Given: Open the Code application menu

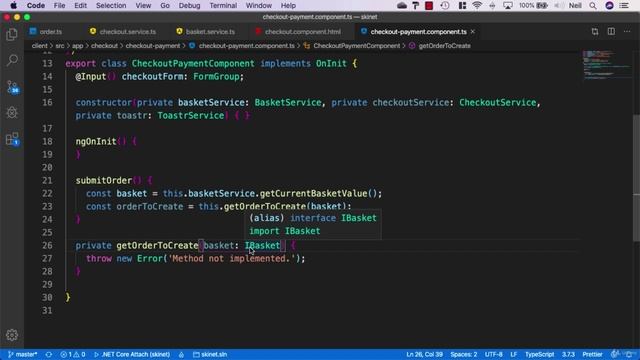Looking at the screenshot, I should (x=36, y=6).
